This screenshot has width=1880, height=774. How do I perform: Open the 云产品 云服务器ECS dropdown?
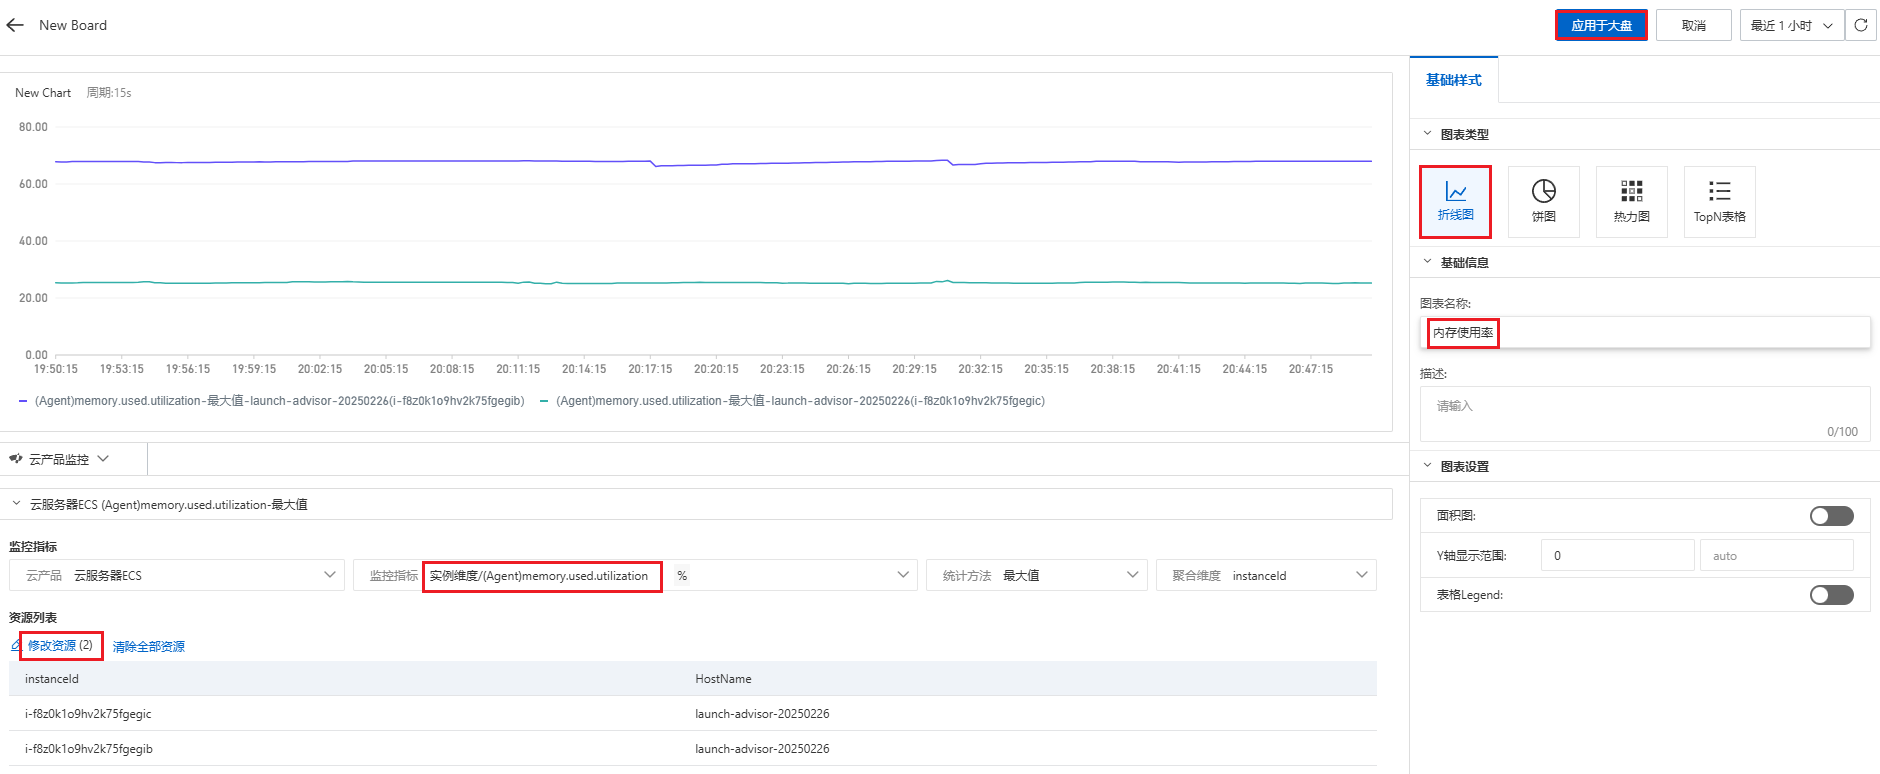[177, 575]
